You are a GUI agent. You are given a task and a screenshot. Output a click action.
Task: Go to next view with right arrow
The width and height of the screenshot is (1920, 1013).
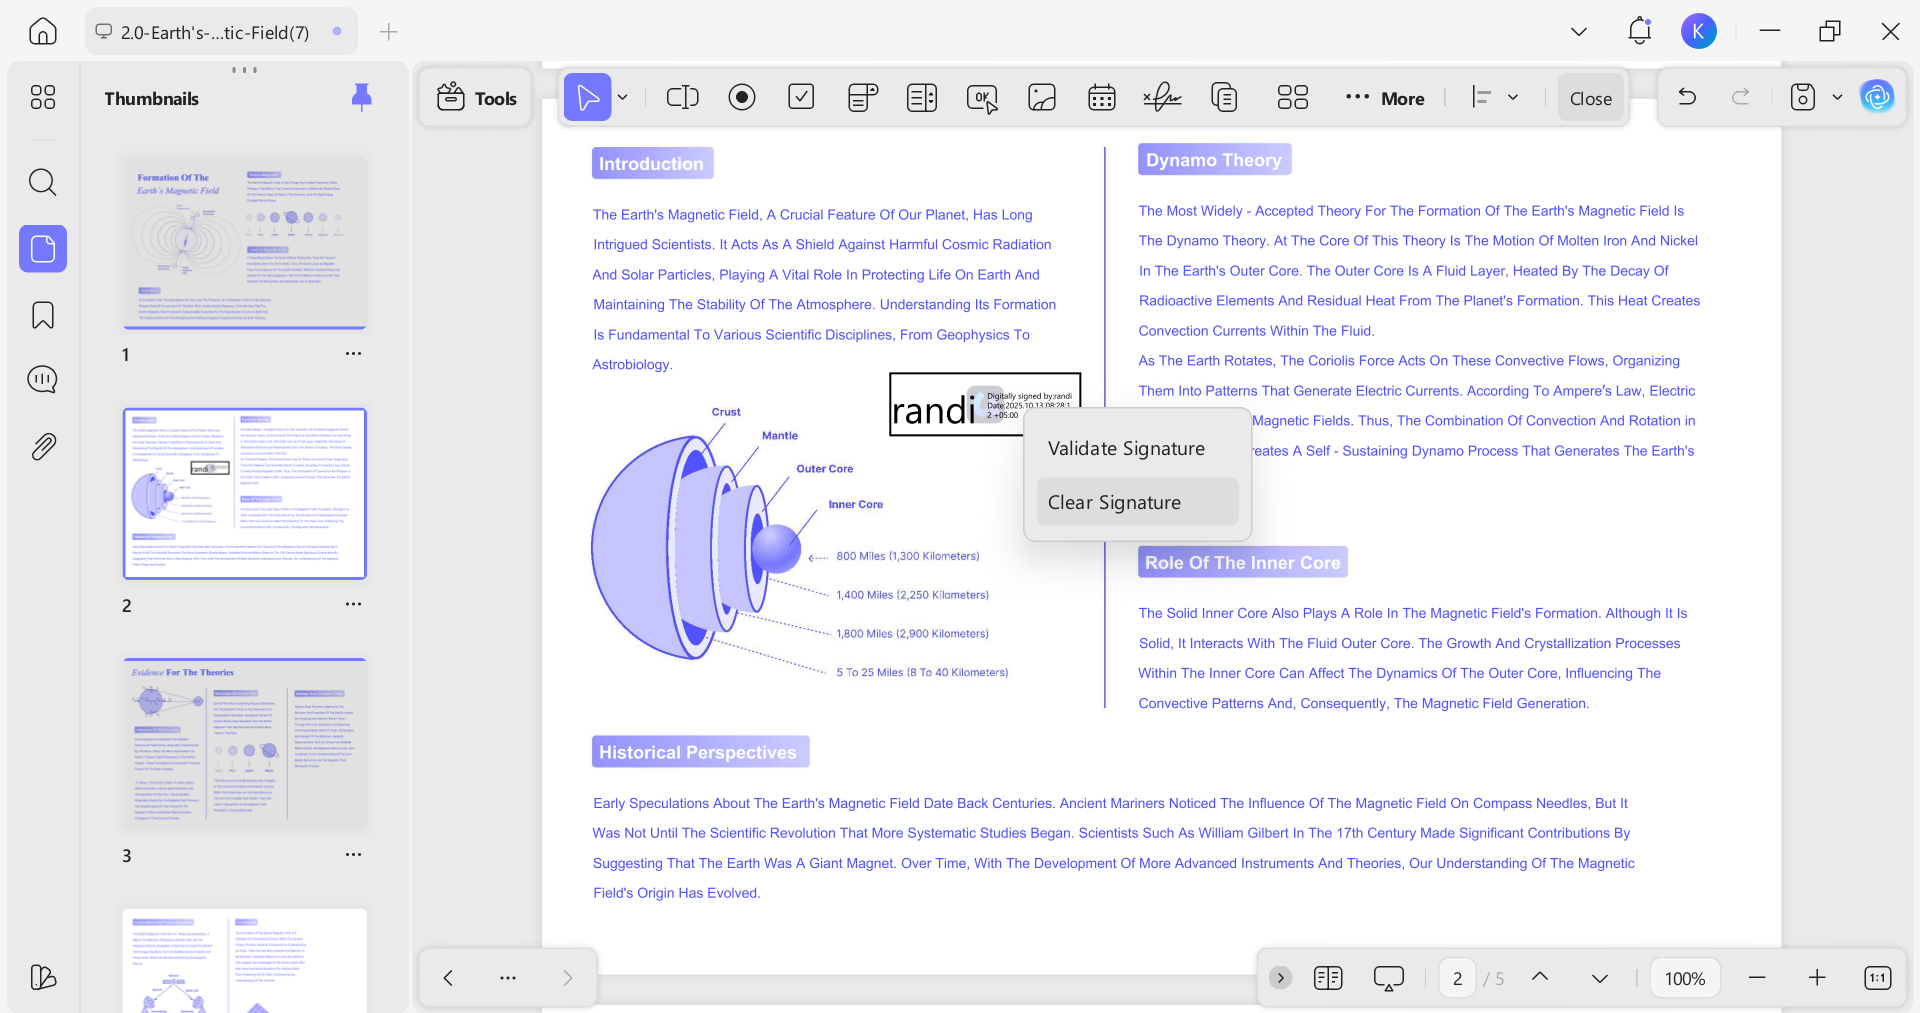568,977
